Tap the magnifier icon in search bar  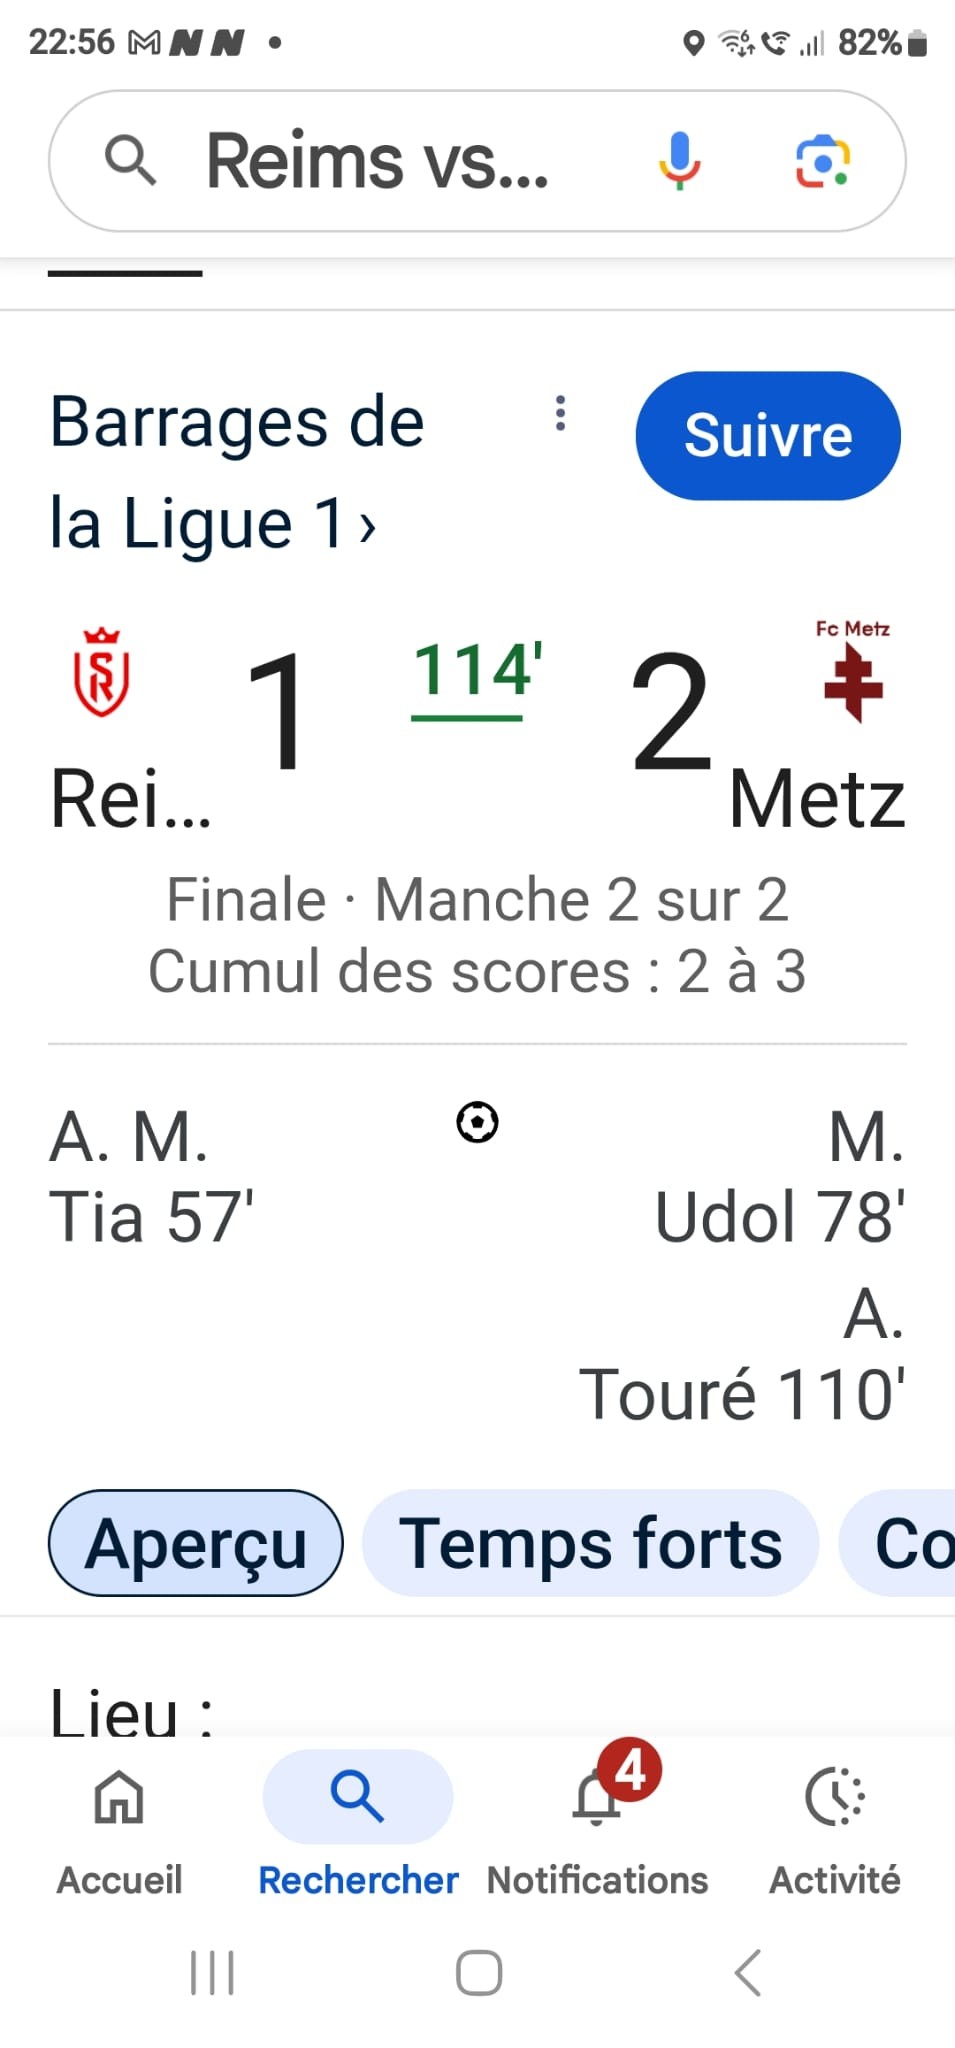point(131,161)
